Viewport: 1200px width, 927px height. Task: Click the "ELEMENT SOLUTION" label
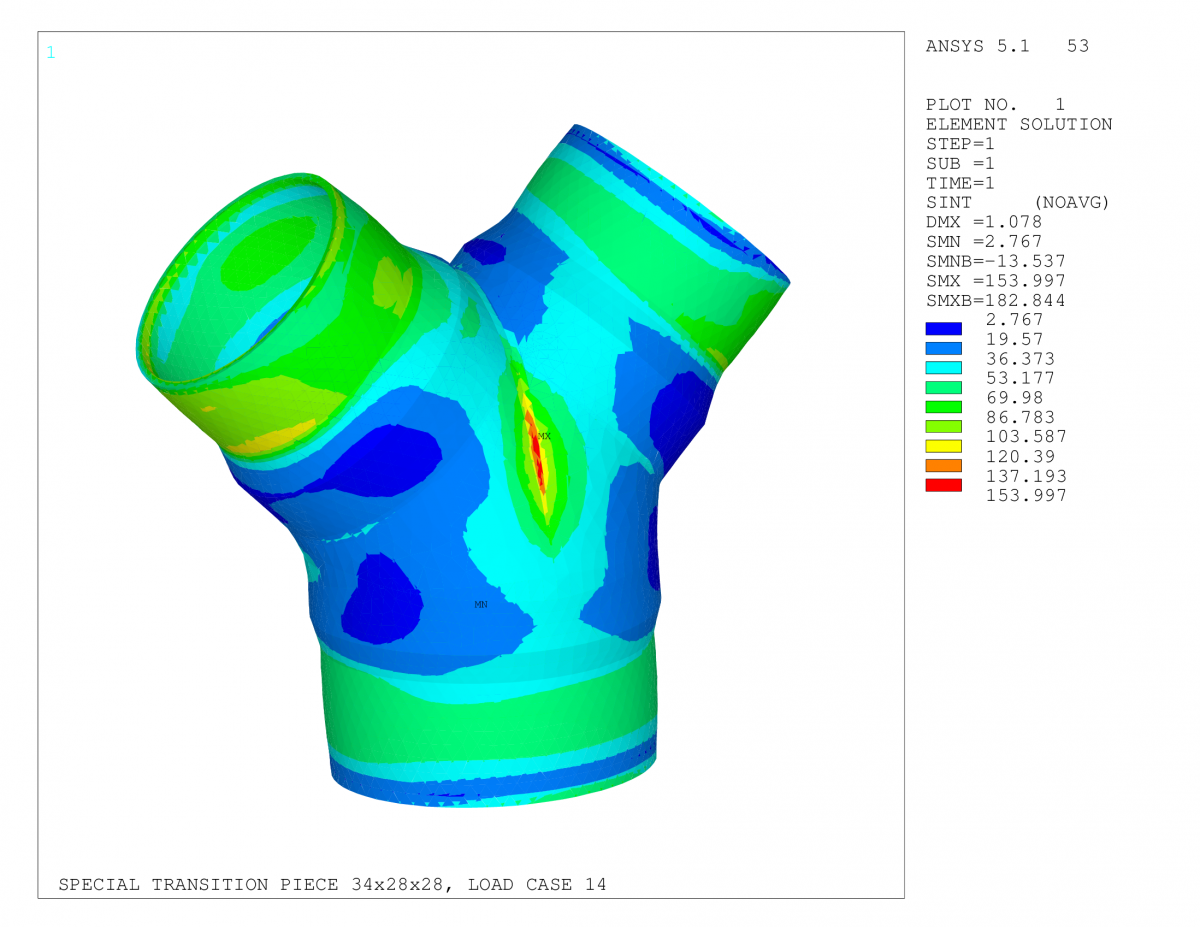[x=1019, y=124]
